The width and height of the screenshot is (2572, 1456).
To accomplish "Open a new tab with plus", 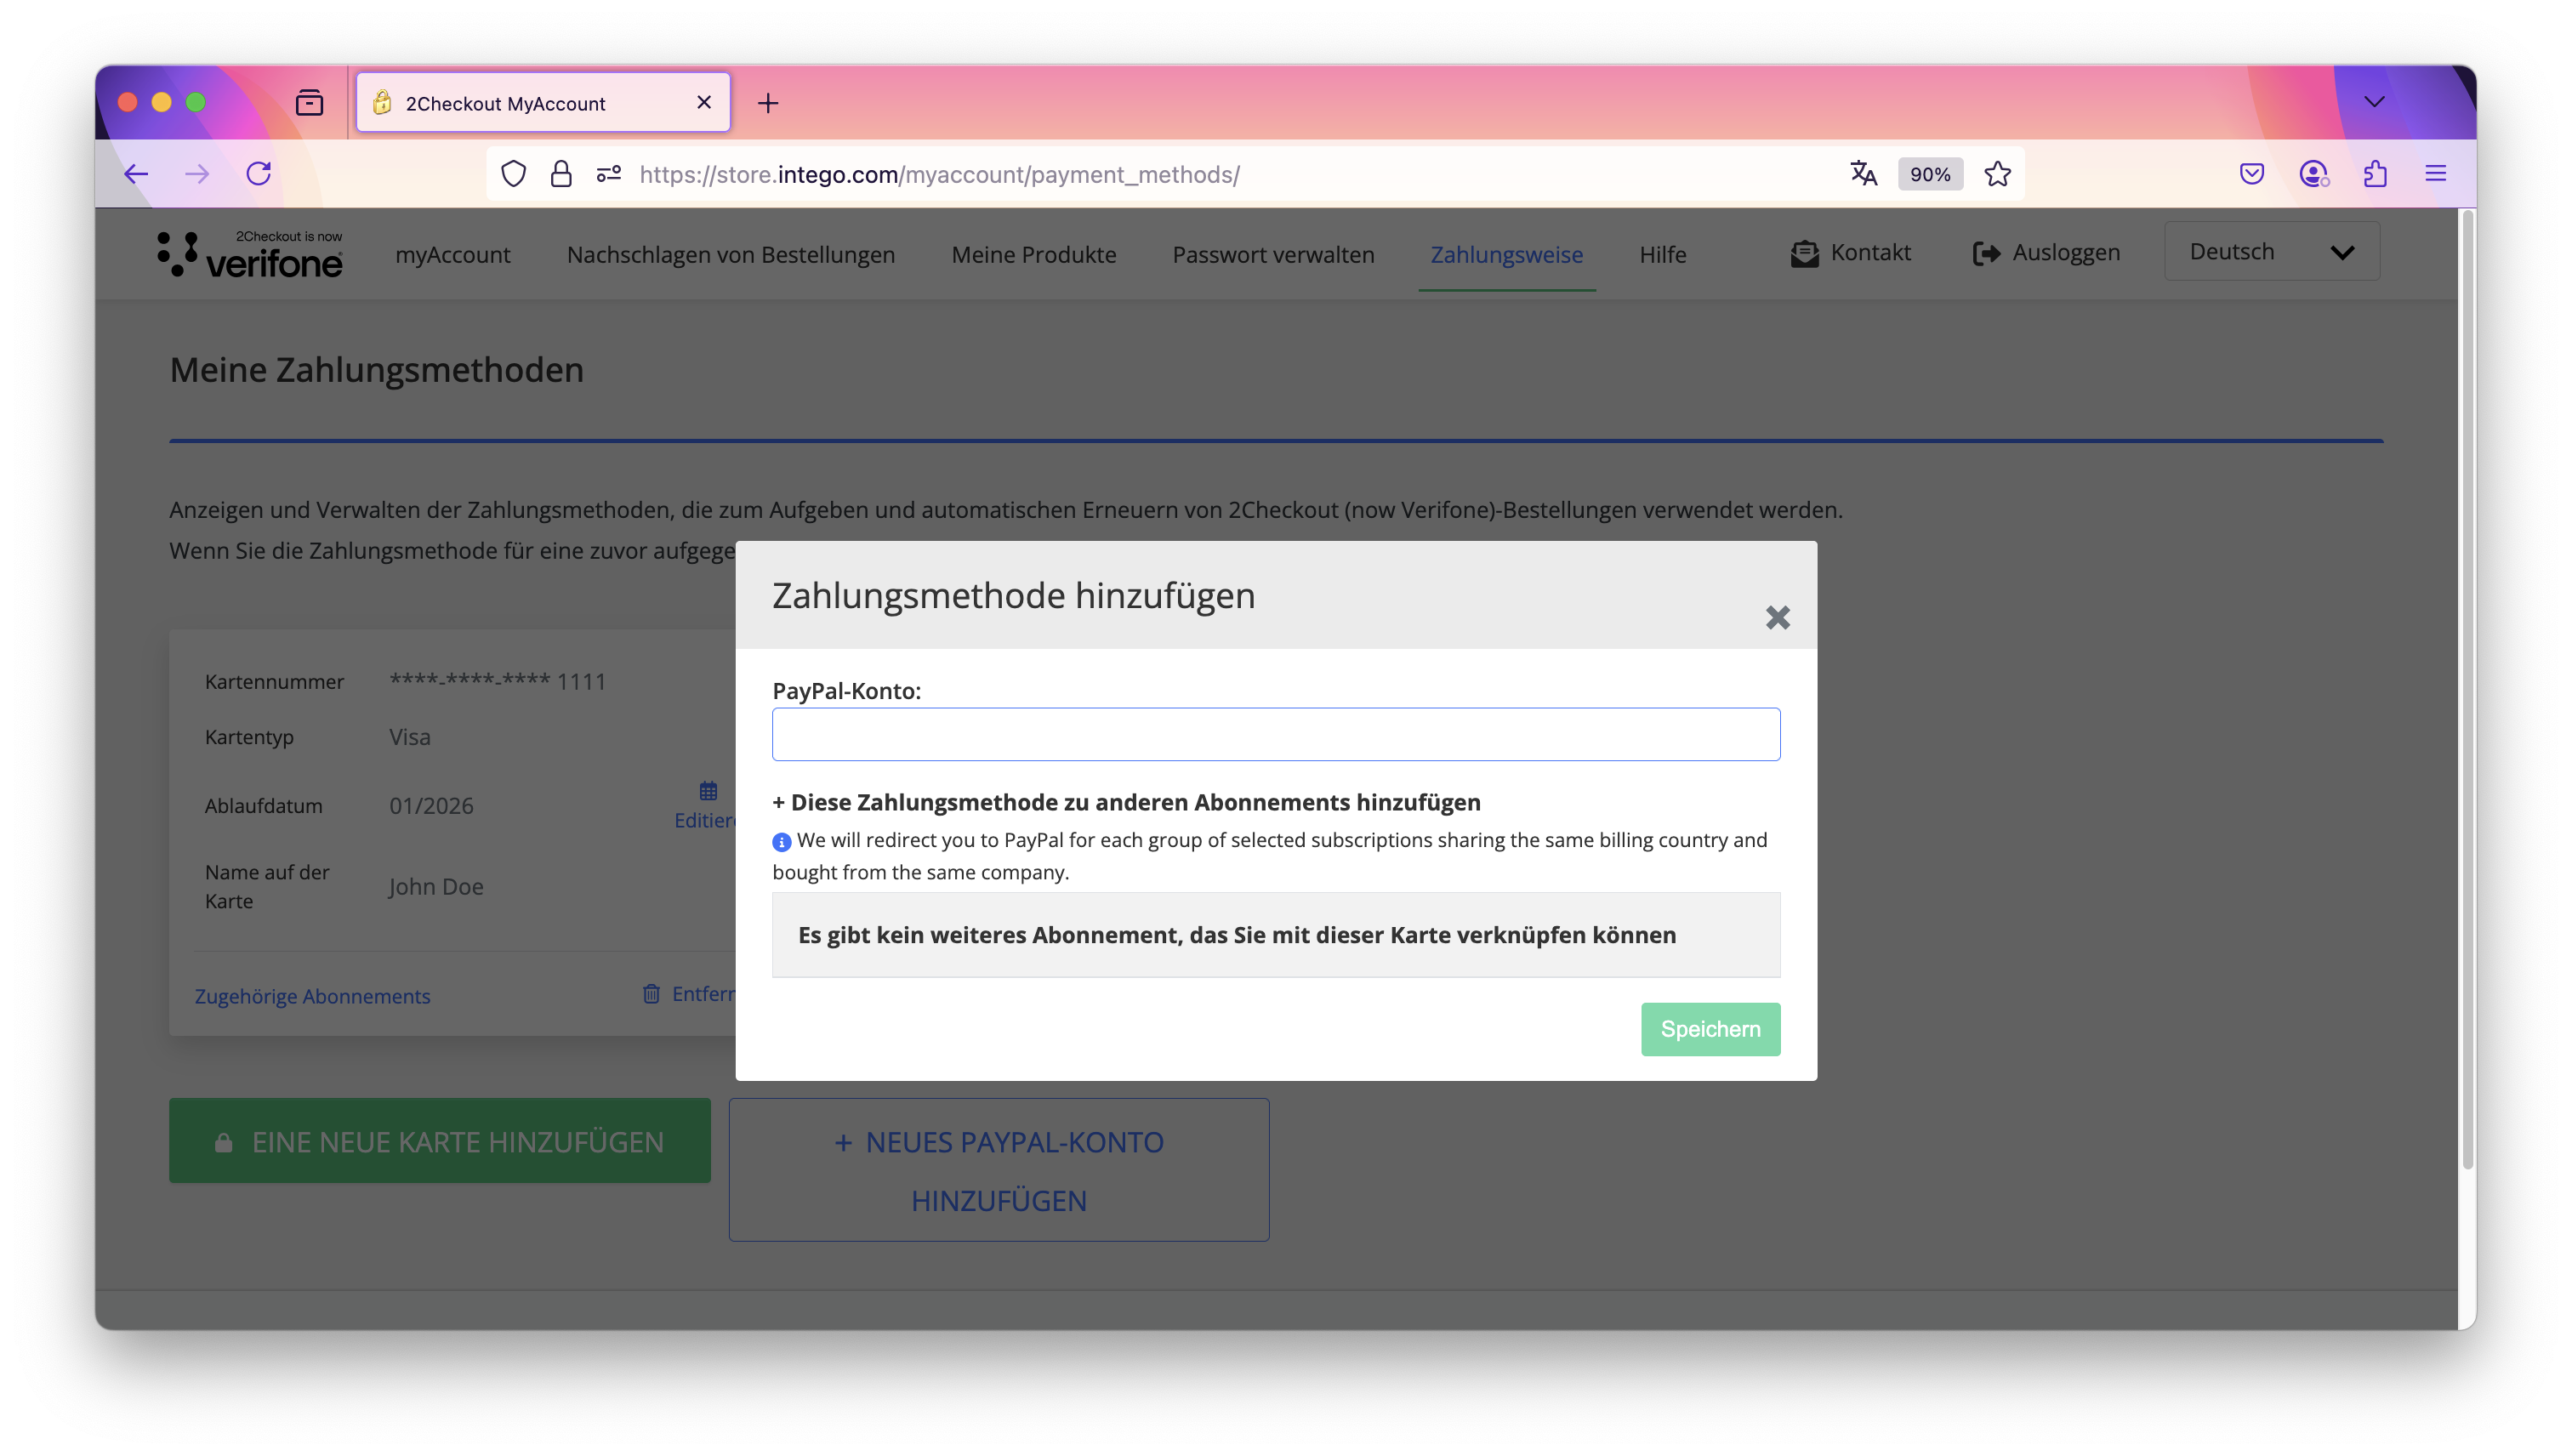I will pyautogui.click(x=767, y=103).
